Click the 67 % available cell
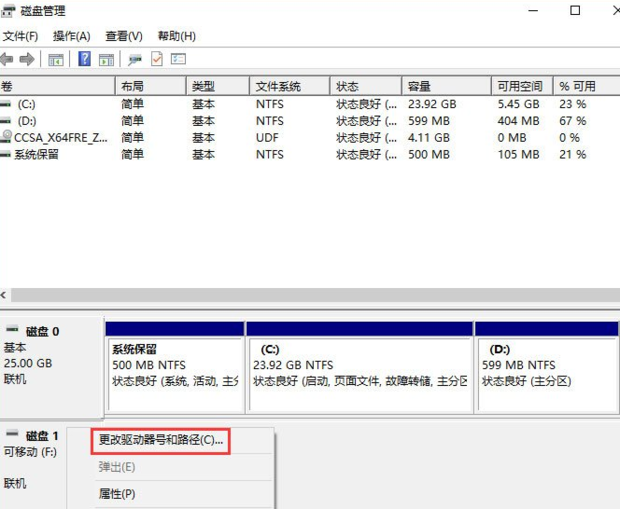620x509 pixels. coord(573,121)
